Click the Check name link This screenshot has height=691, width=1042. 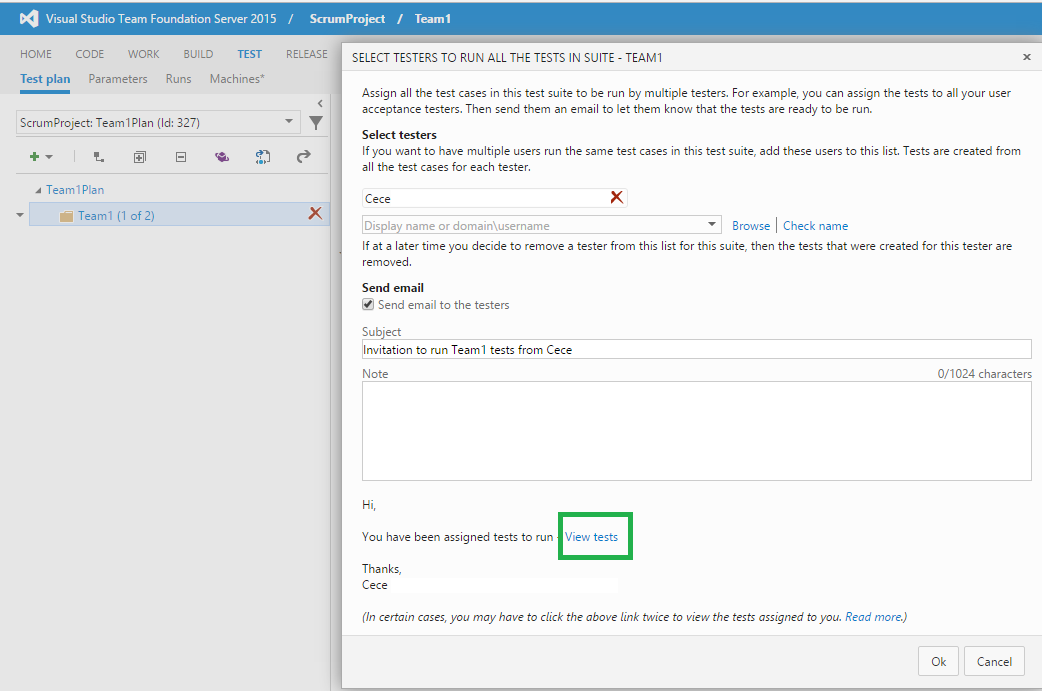(815, 226)
